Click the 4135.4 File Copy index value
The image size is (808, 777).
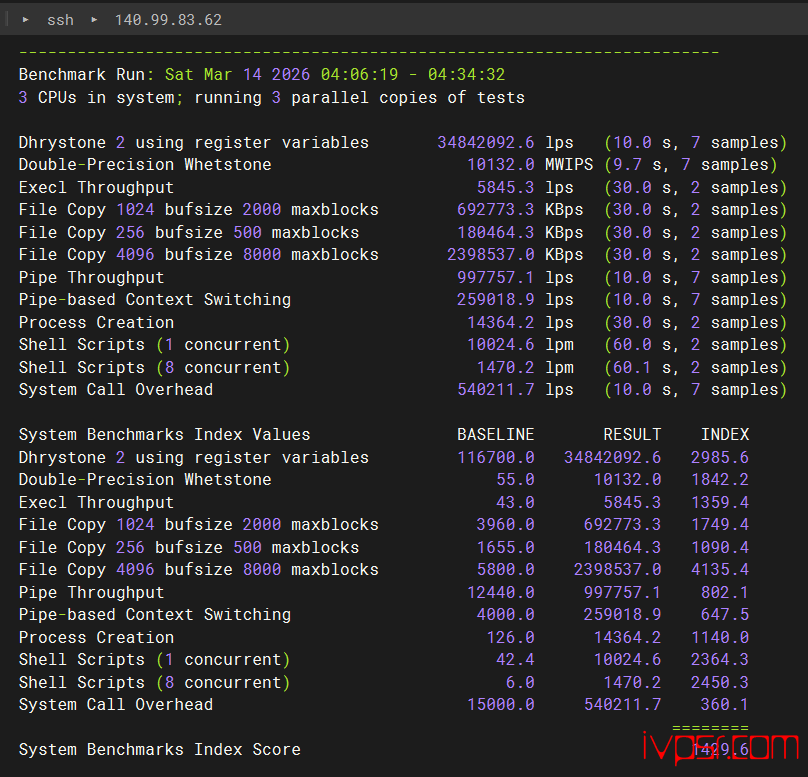[x=719, y=570]
